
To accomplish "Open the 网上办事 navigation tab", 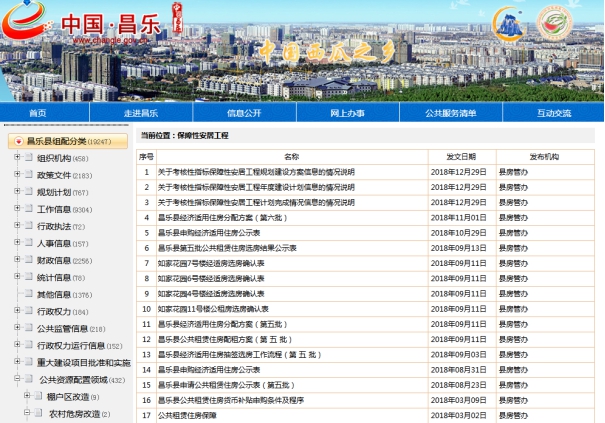I will 347,113.
